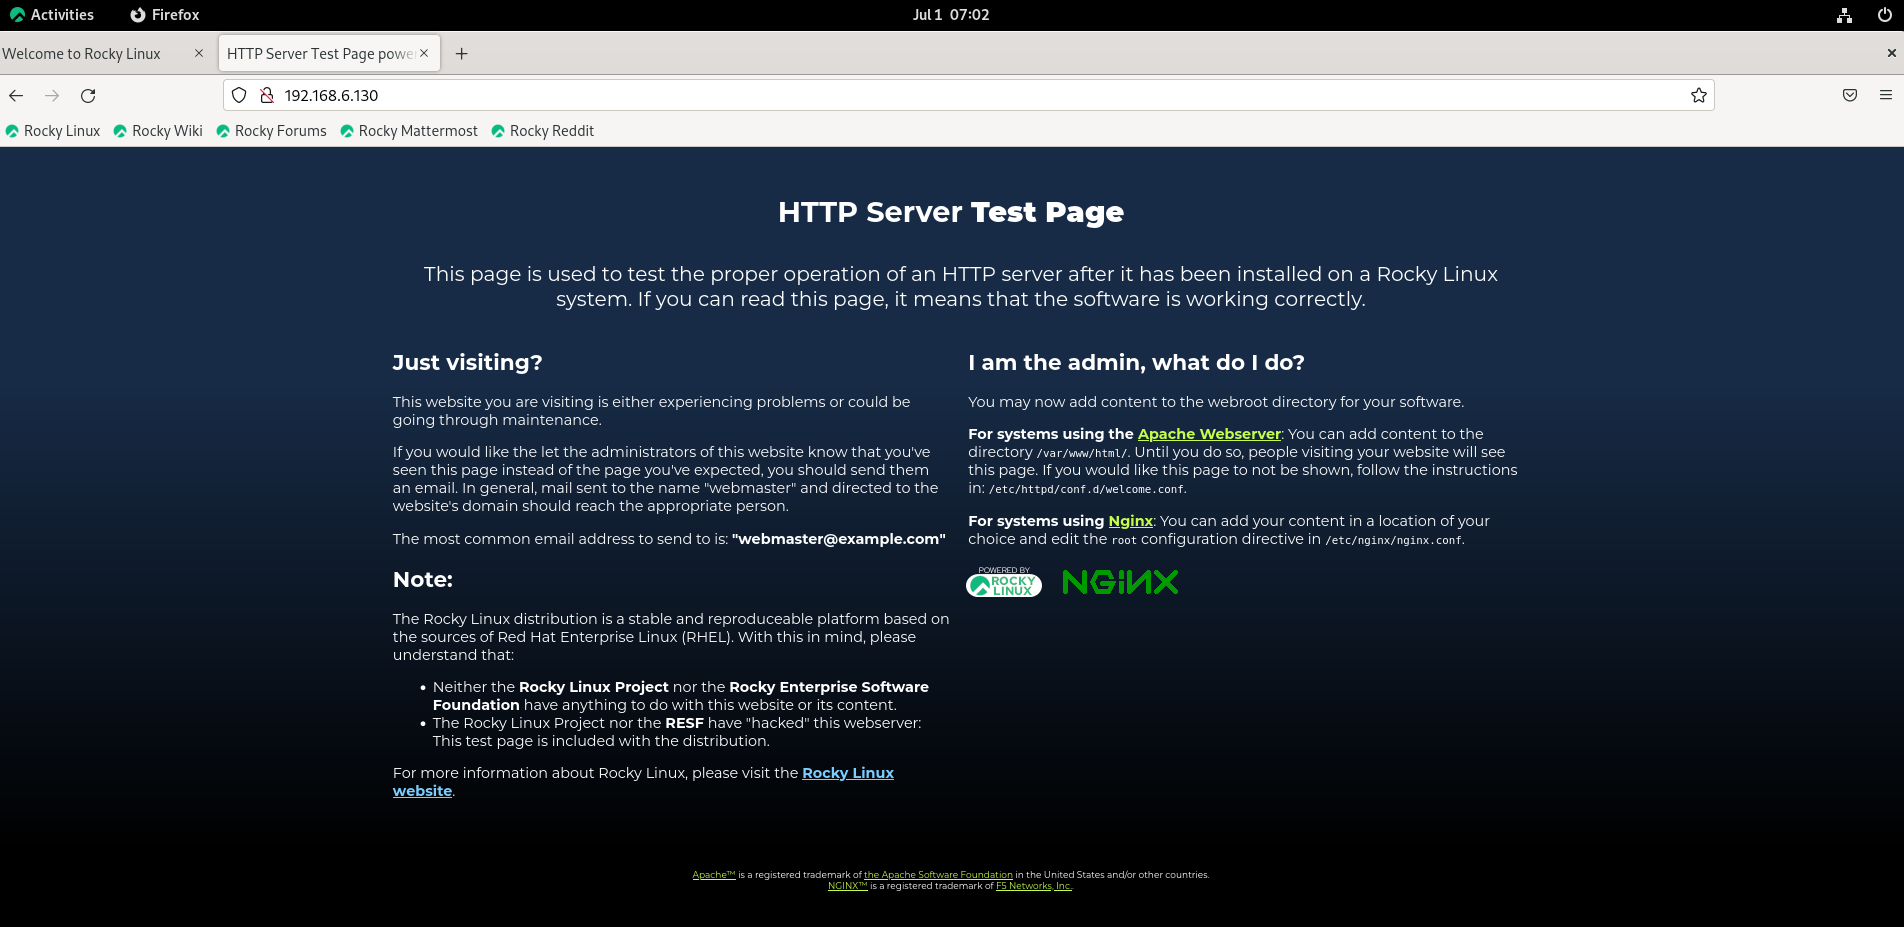The height and width of the screenshot is (927, 1904).
Task: Click the /etc/httpd/conf.d/welcome.conf path text
Action: pyautogui.click(x=1087, y=489)
